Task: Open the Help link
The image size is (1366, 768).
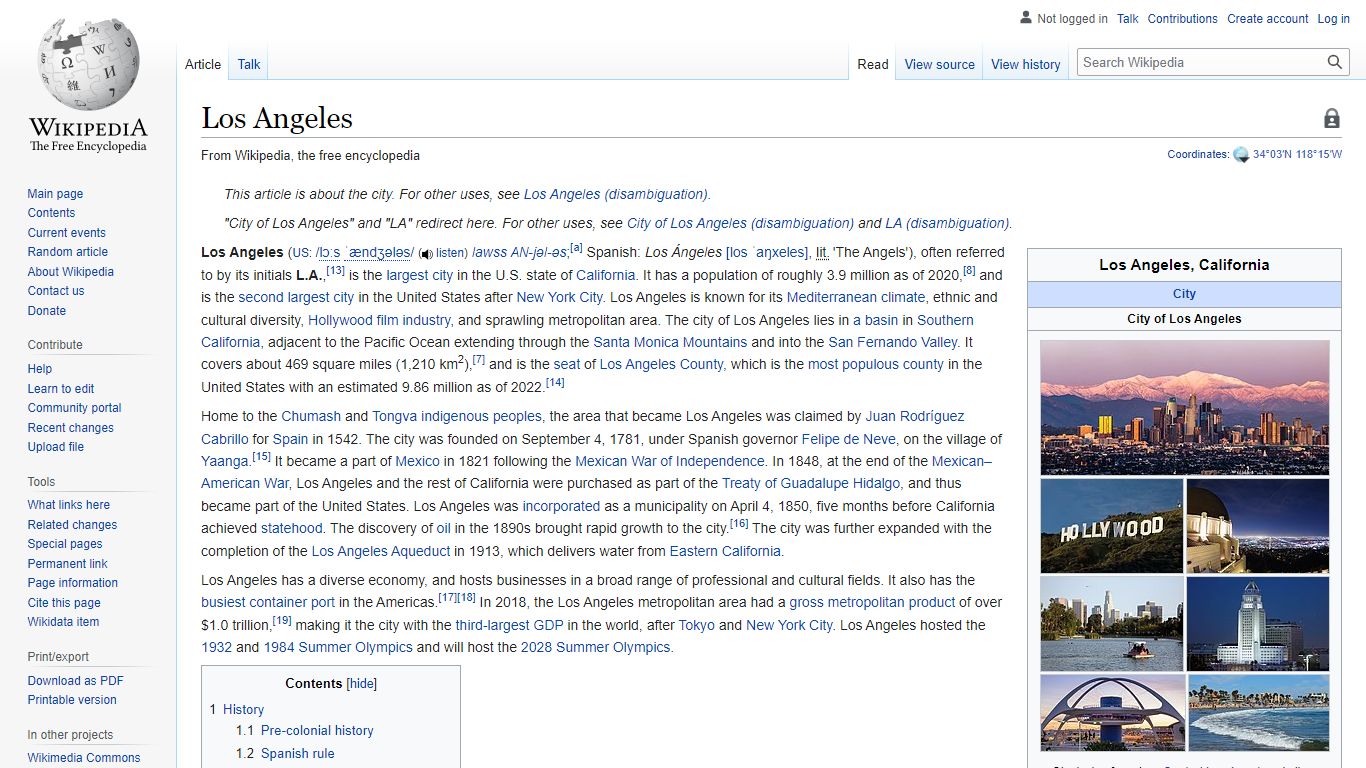Action: (x=40, y=369)
